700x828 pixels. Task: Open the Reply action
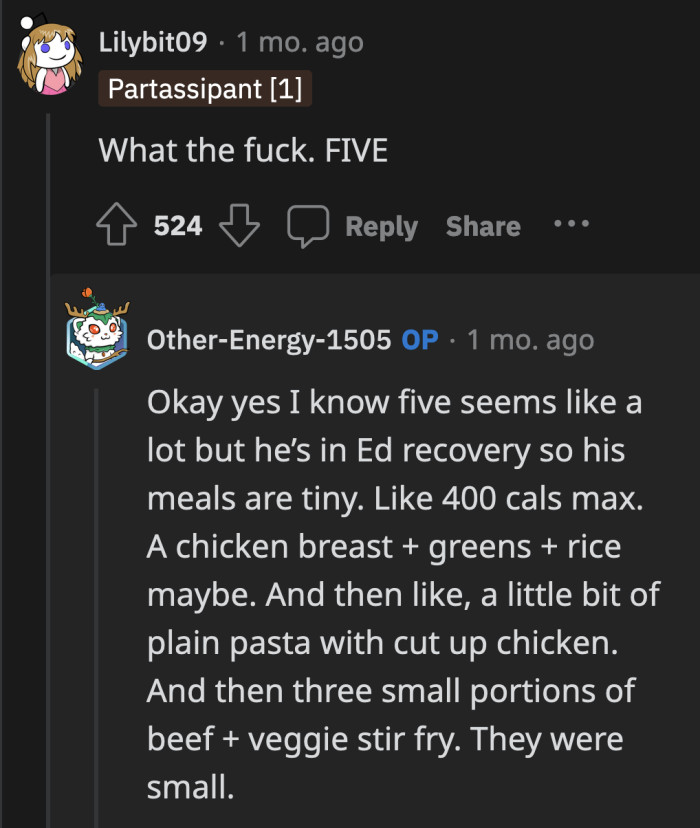[380, 225]
